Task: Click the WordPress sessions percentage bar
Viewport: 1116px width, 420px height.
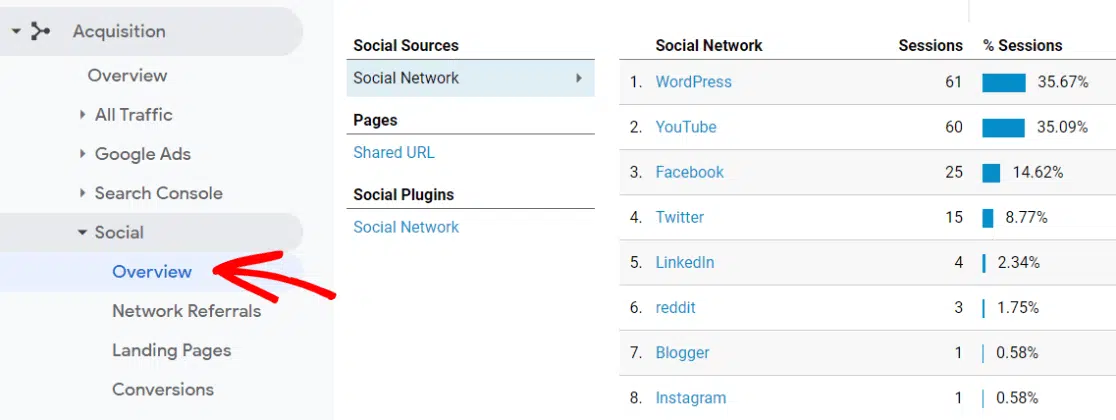Action: click(x=1003, y=82)
